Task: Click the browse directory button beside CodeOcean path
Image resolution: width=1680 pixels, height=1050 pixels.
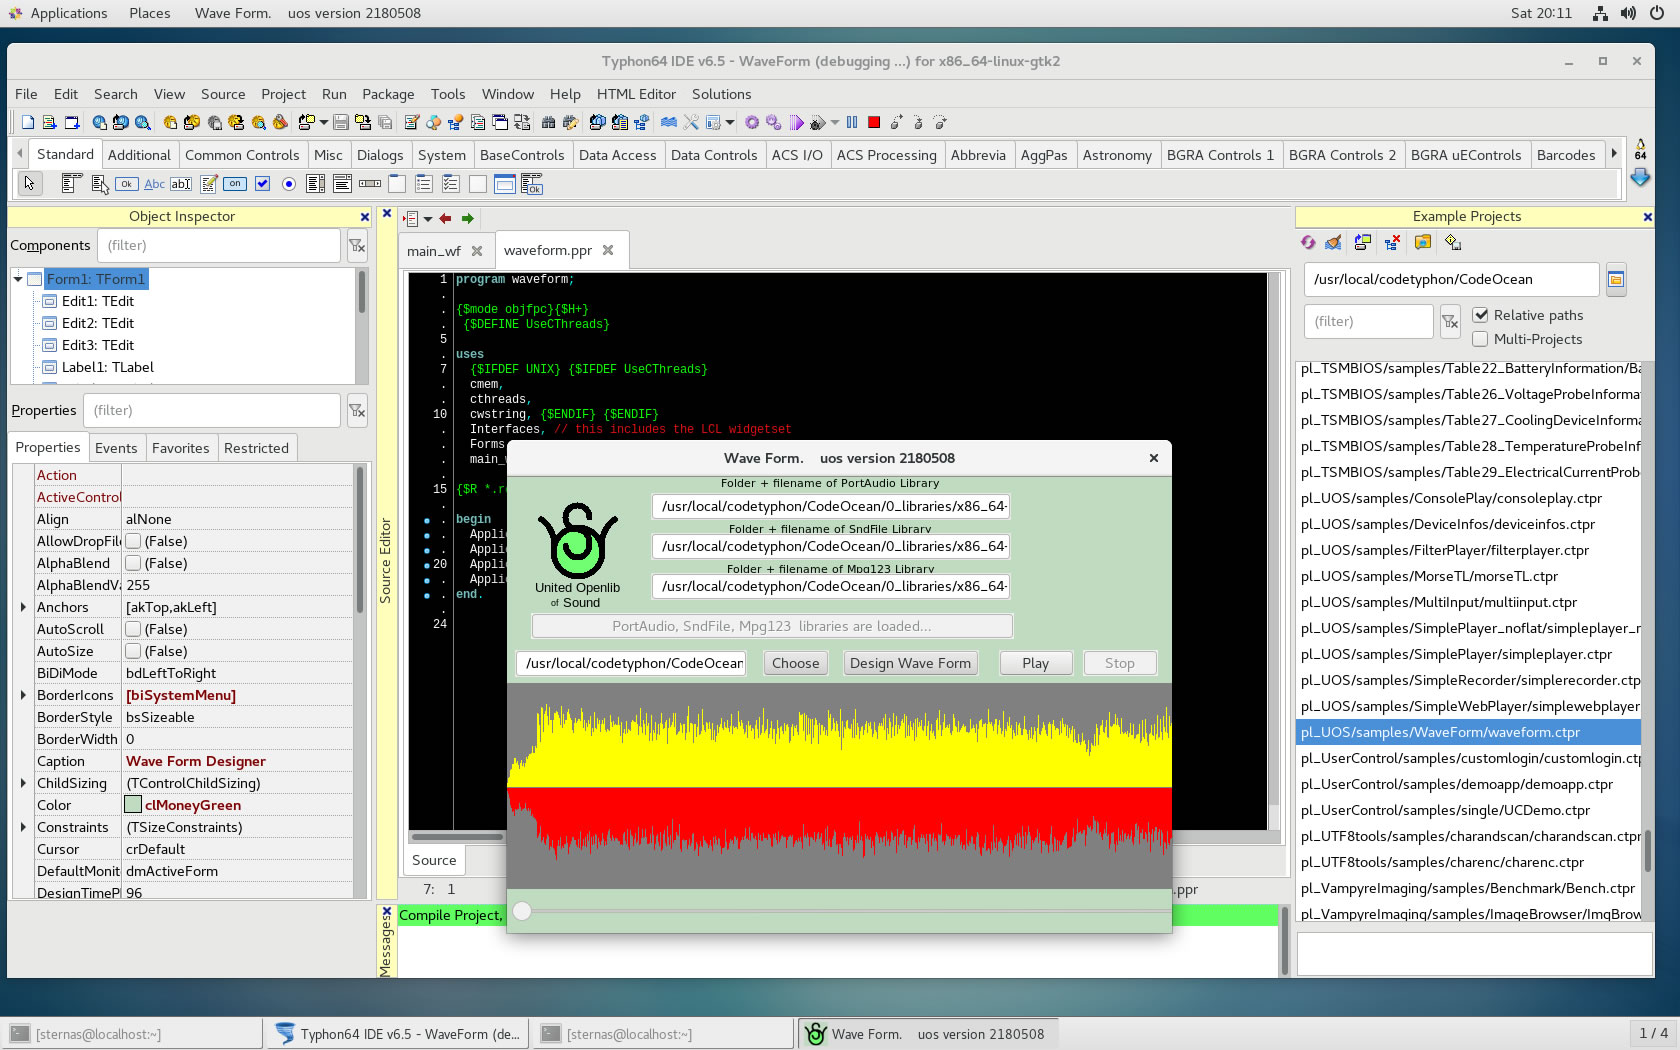Action: pyautogui.click(x=1616, y=279)
